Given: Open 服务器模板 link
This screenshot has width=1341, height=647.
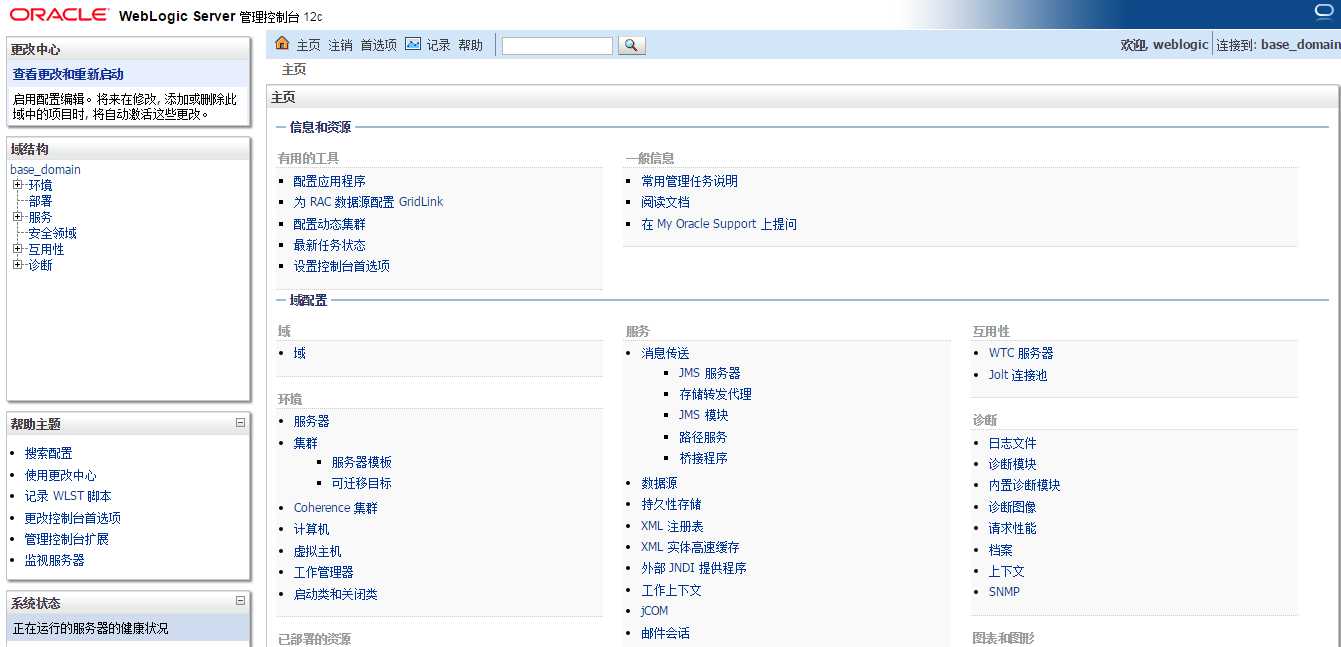Looking at the screenshot, I should point(361,462).
